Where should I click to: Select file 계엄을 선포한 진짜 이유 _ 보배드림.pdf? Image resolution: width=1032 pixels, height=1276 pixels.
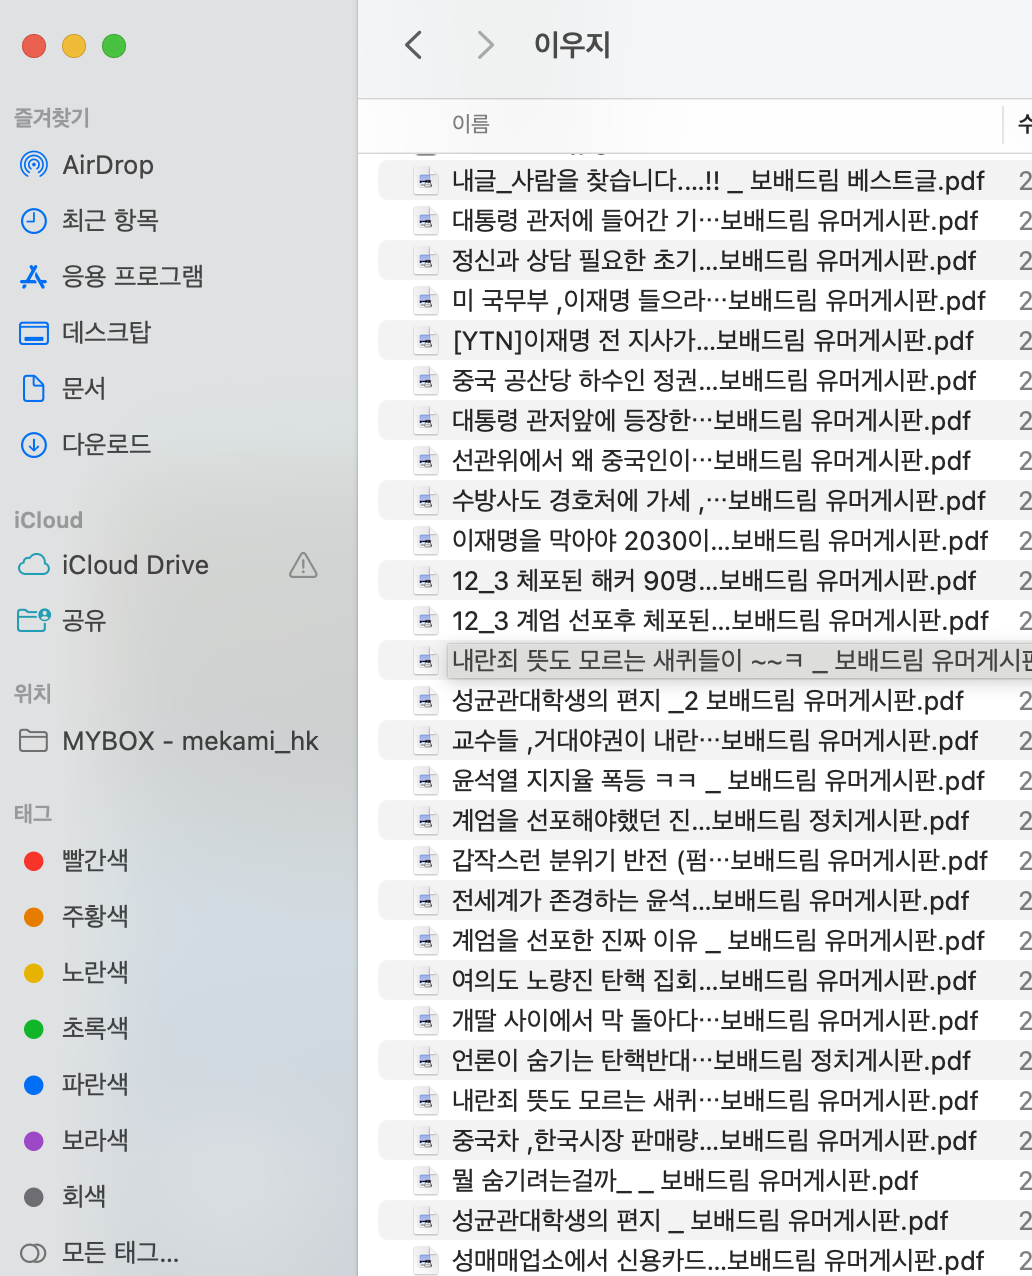[x=719, y=941]
